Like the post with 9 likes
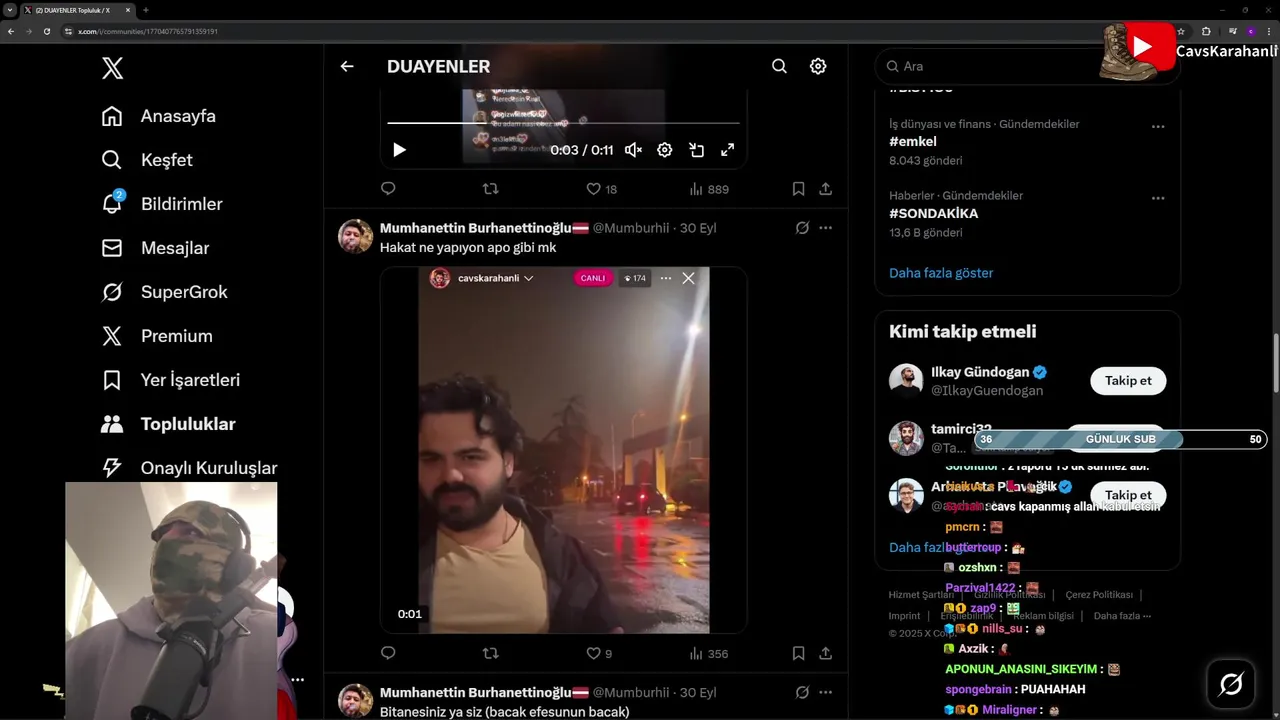Image resolution: width=1280 pixels, height=720 pixels. point(599,654)
